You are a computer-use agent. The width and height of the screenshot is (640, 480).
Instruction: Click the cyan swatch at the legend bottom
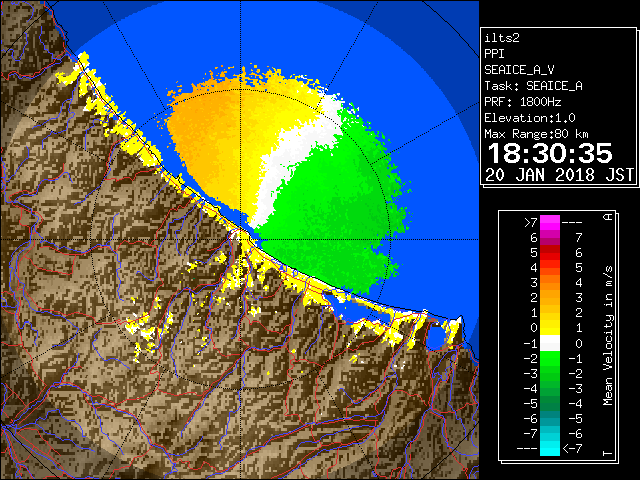[x=550, y=448]
